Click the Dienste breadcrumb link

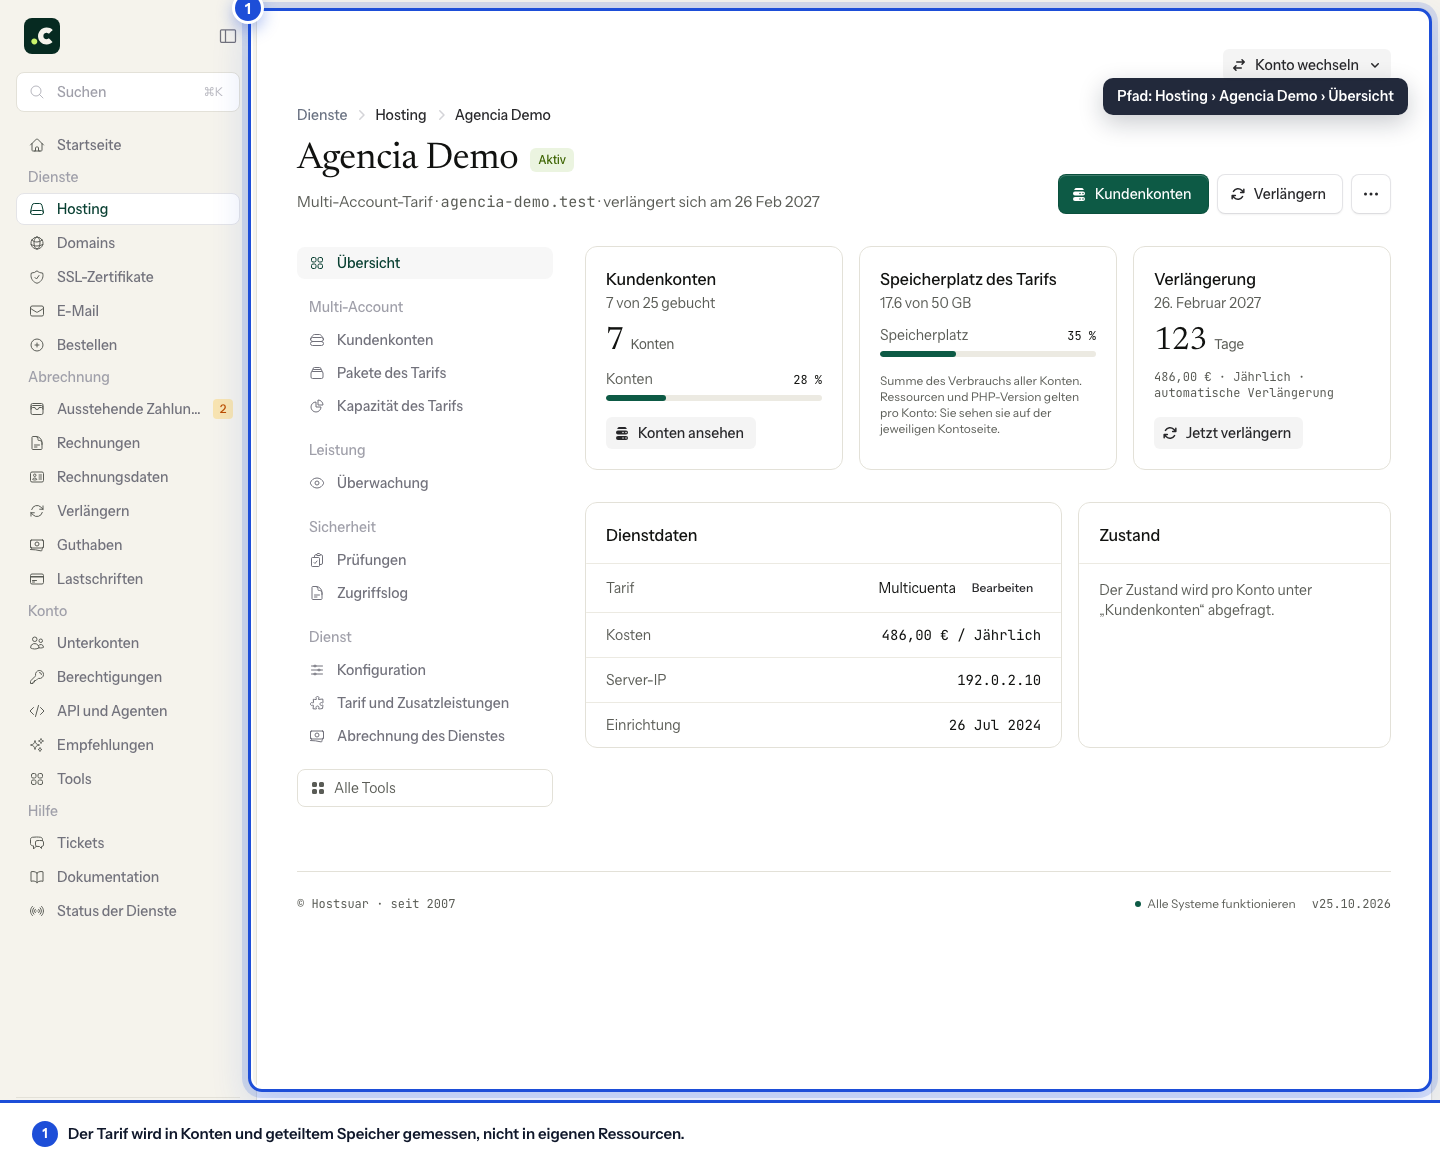pos(322,115)
